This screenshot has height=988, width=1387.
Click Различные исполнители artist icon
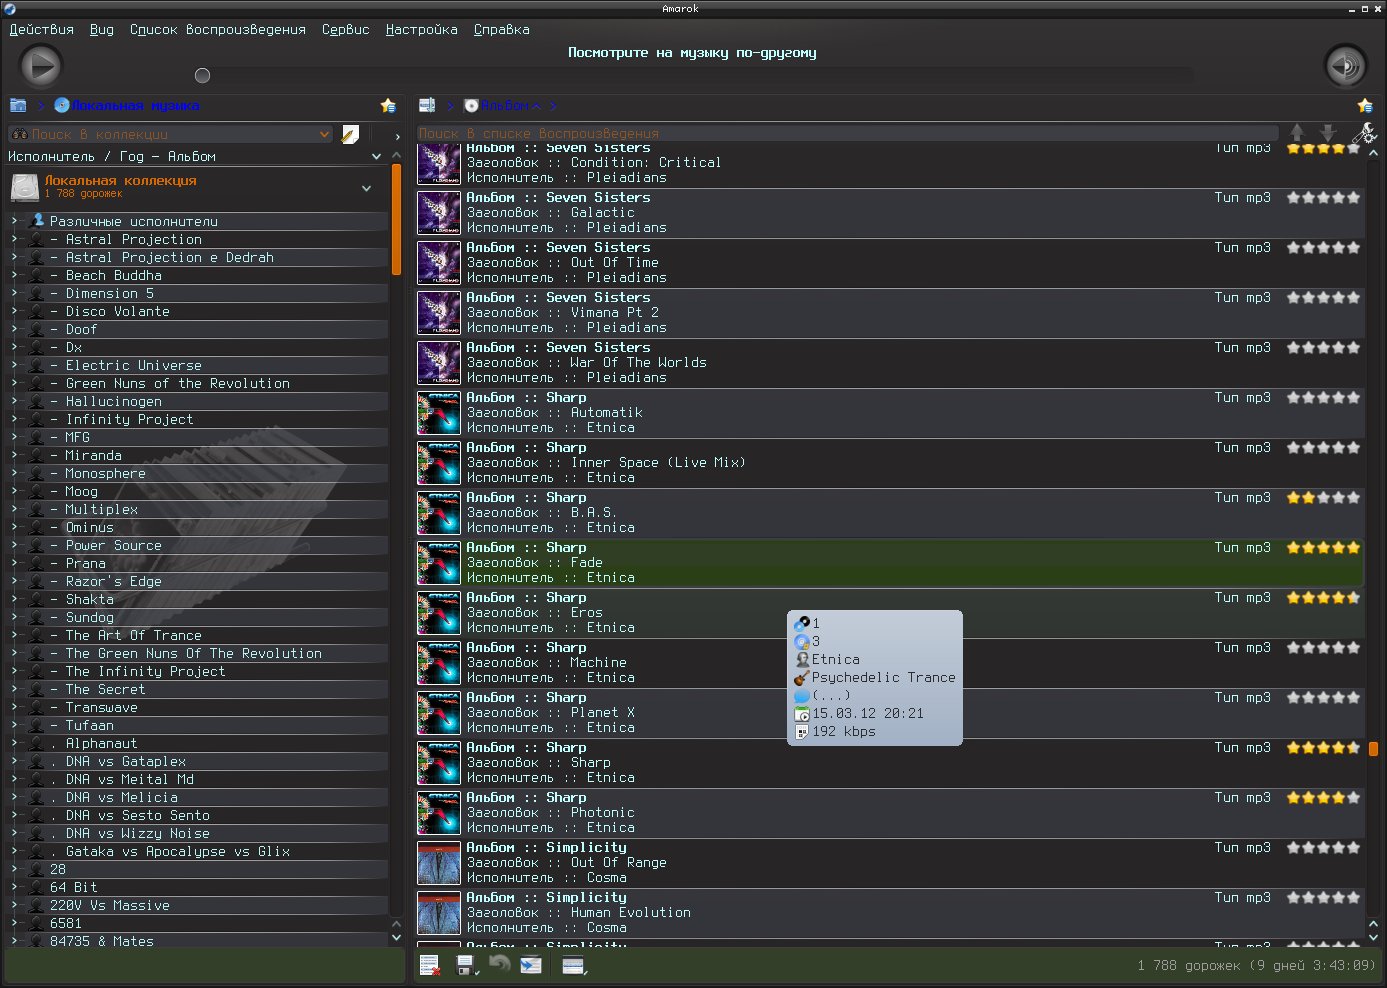tap(38, 221)
